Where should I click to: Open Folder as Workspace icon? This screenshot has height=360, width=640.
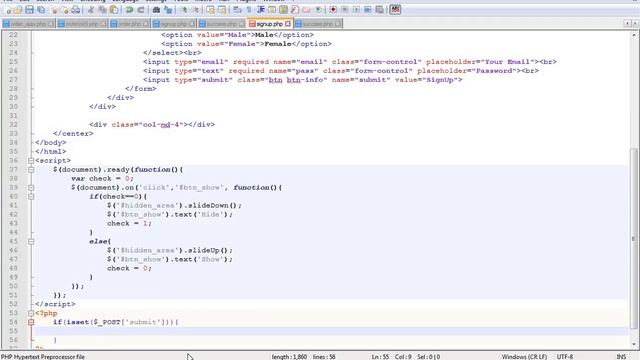point(306,10)
